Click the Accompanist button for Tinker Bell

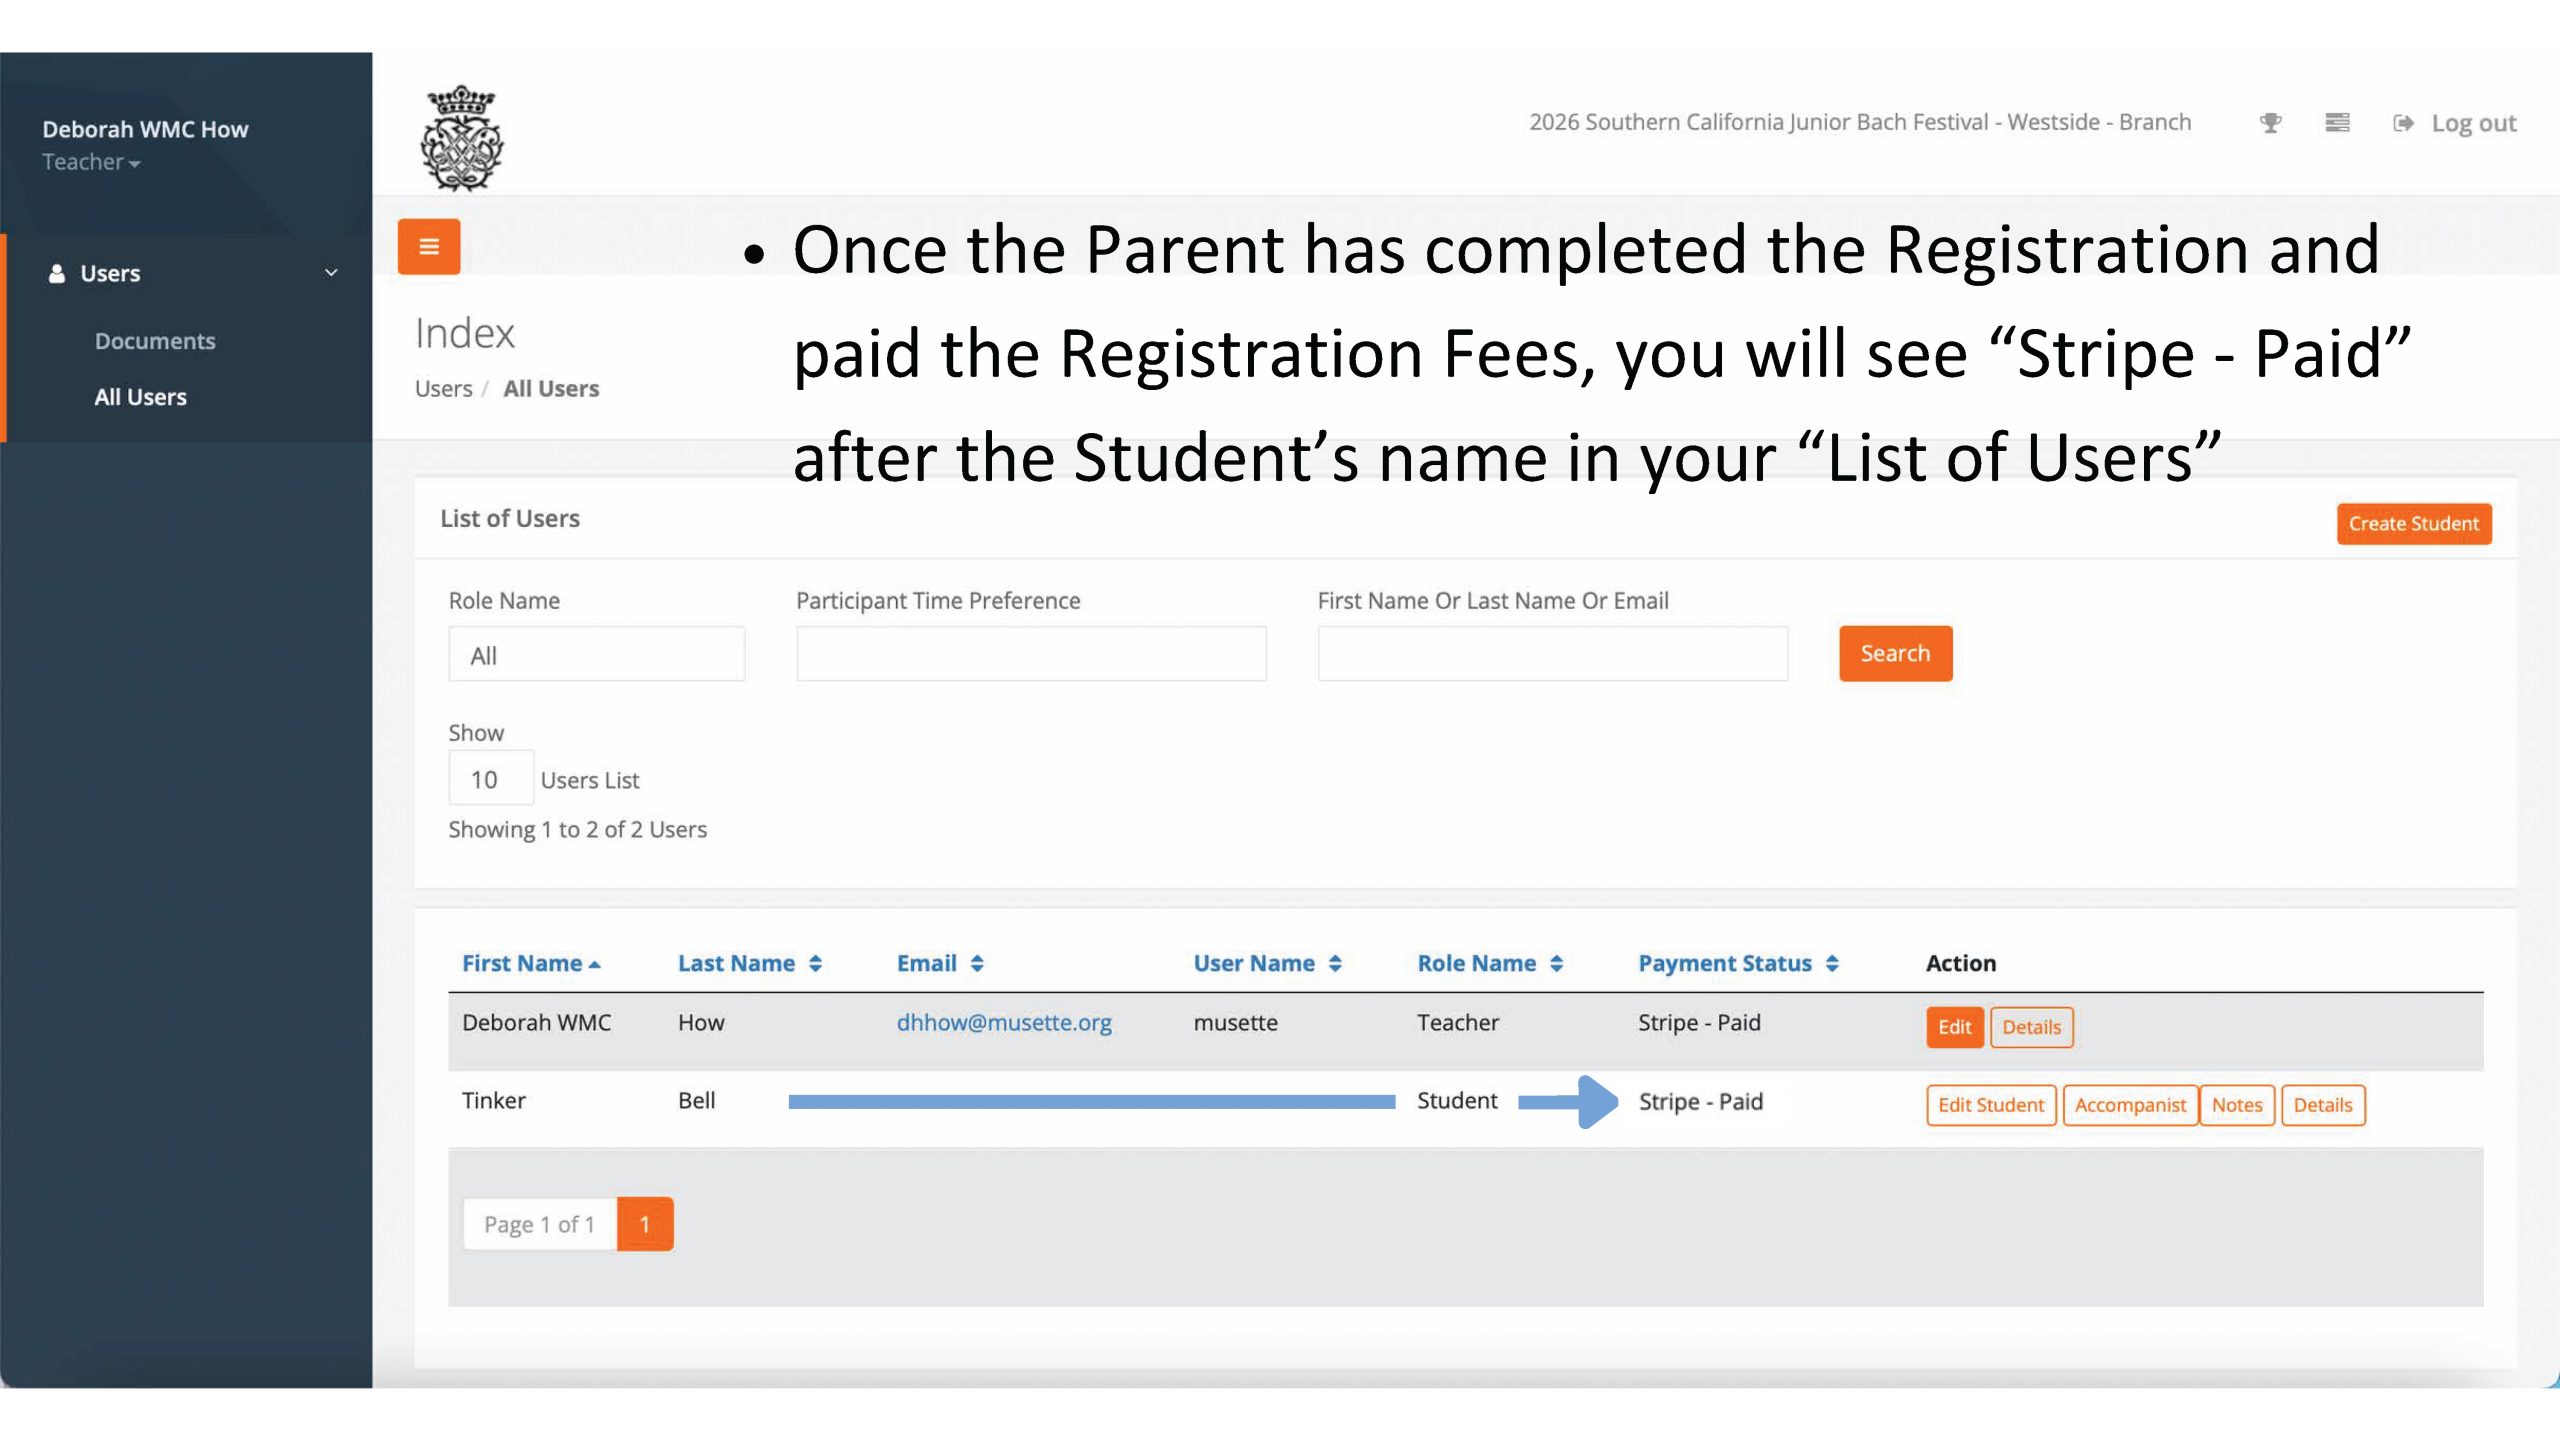pyautogui.click(x=2129, y=1105)
